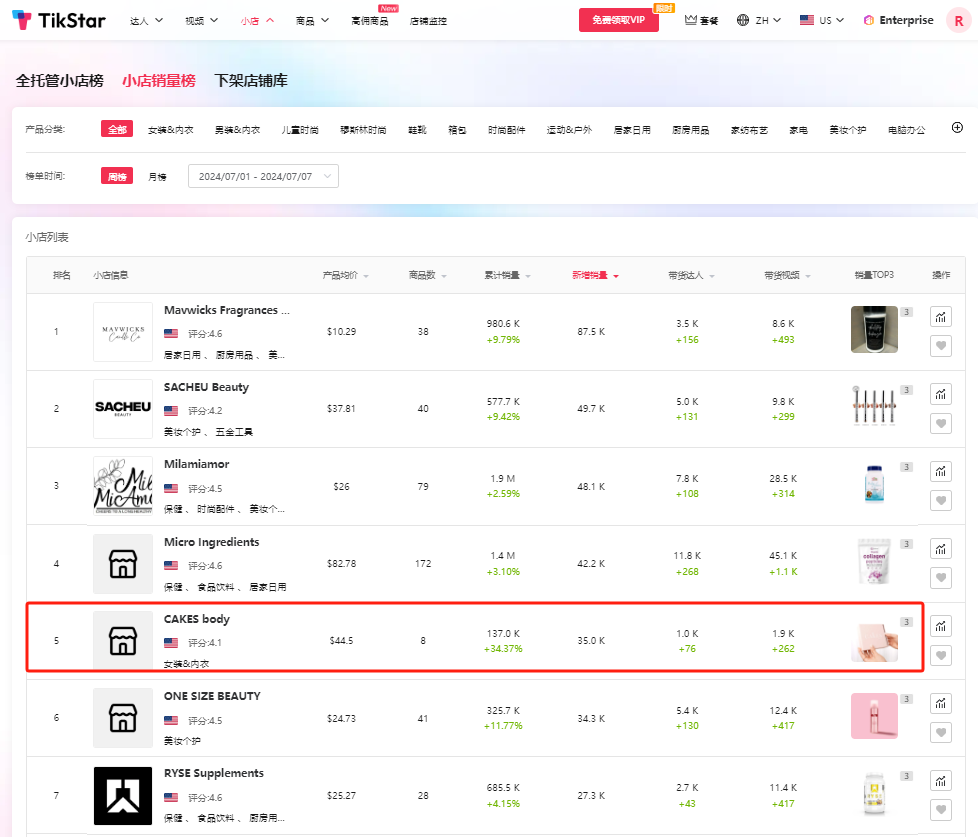Favorite the Milamiamor shop
978x837 pixels.
pos(941,500)
